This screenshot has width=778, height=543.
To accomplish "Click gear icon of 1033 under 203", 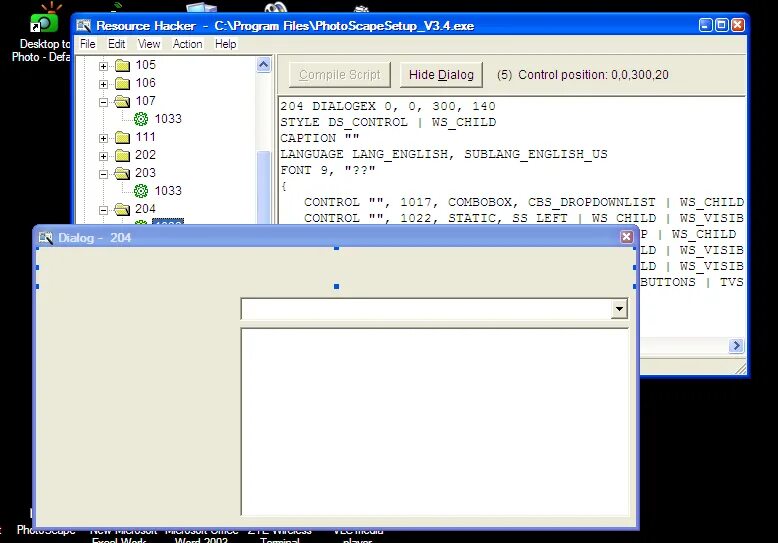I will tap(141, 191).
